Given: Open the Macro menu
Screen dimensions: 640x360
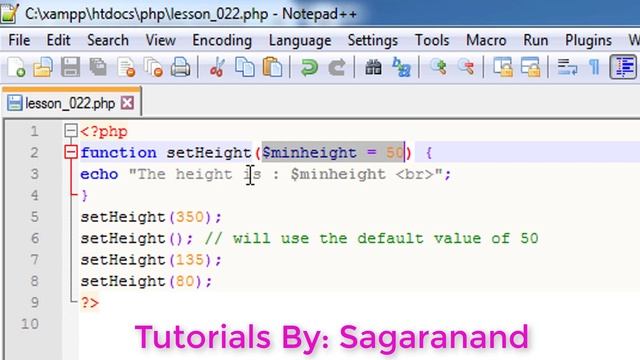Looking at the screenshot, I should 486,40.
